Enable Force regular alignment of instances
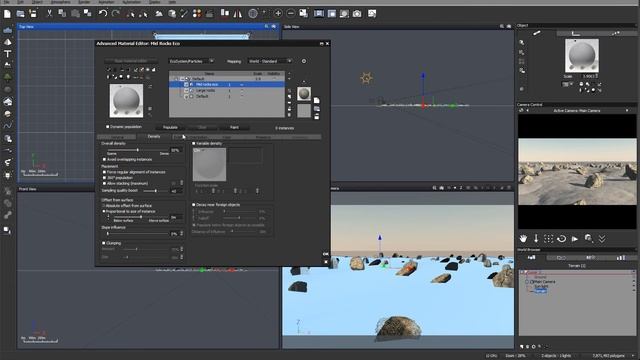The height and width of the screenshot is (360, 640). (x=104, y=172)
